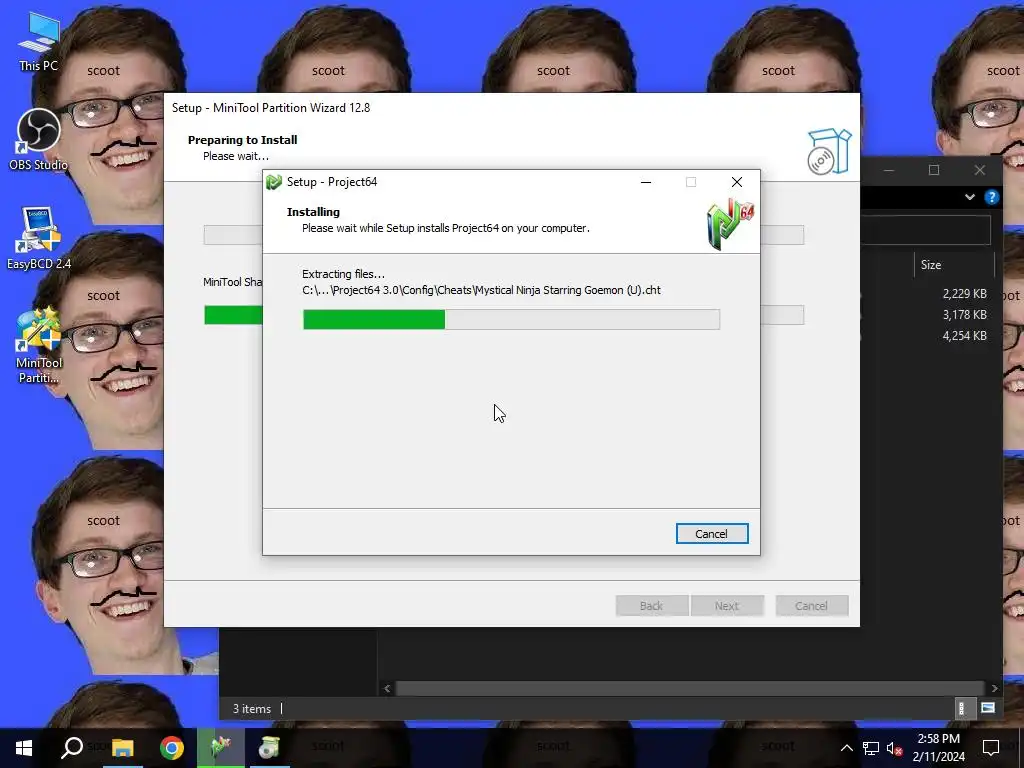Click the '3 items' status bar text

point(252,709)
